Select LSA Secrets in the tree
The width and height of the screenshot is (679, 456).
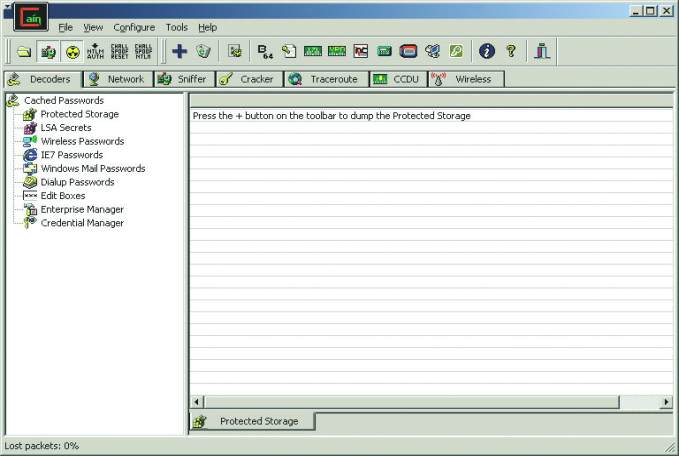[65, 128]
